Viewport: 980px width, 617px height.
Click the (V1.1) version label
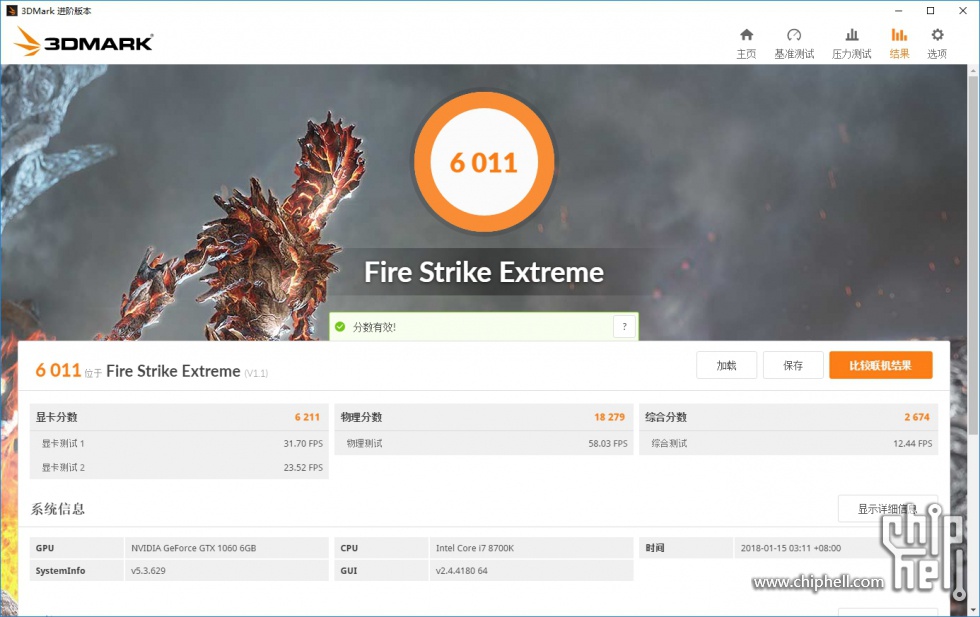[x=256, y=373]
